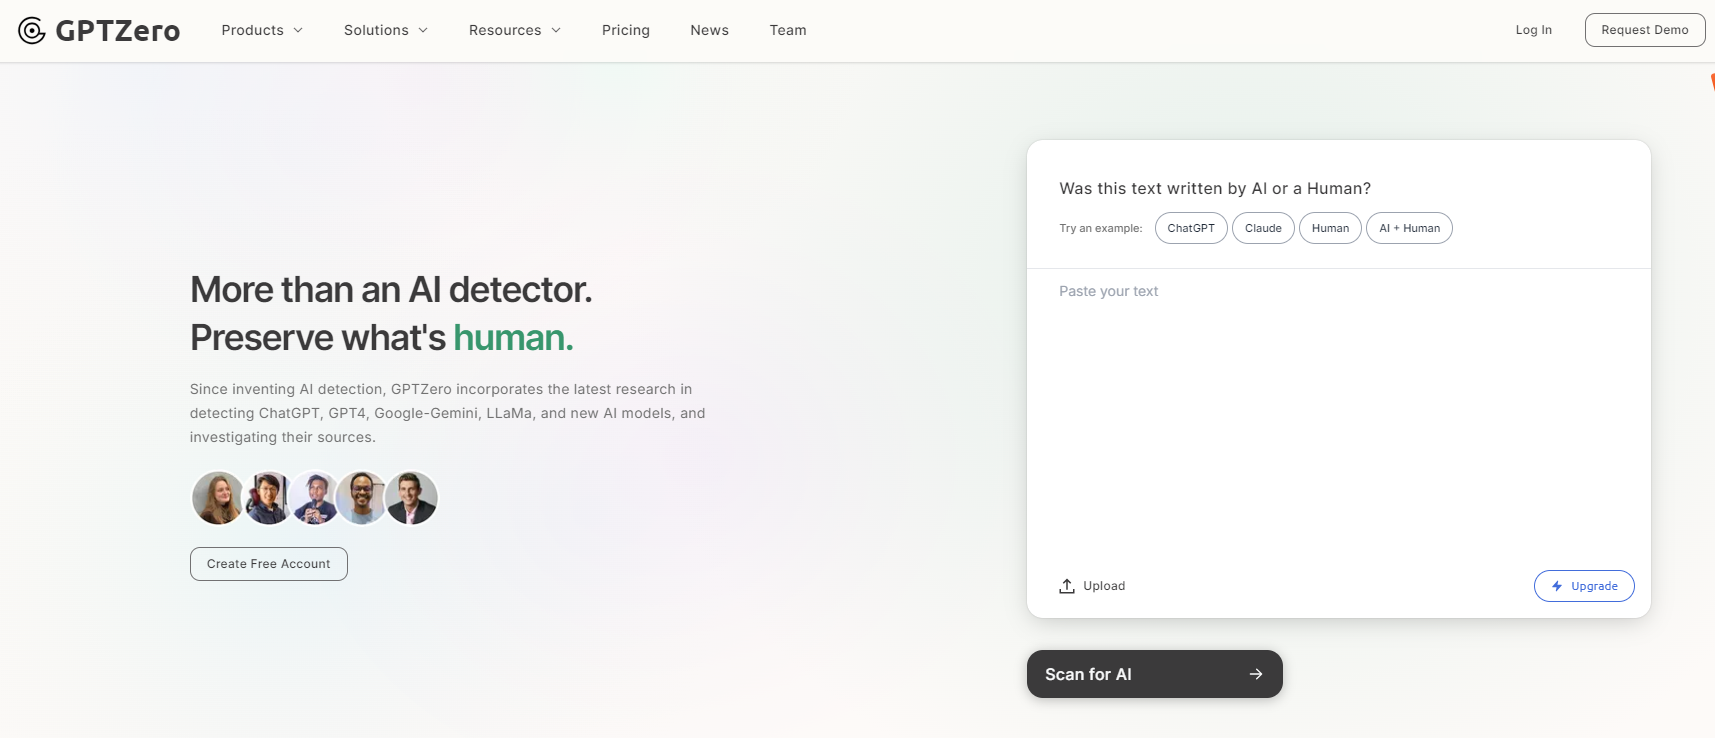Try the Claude example text
The image size is (1715, 738).
coord(1263,228)
